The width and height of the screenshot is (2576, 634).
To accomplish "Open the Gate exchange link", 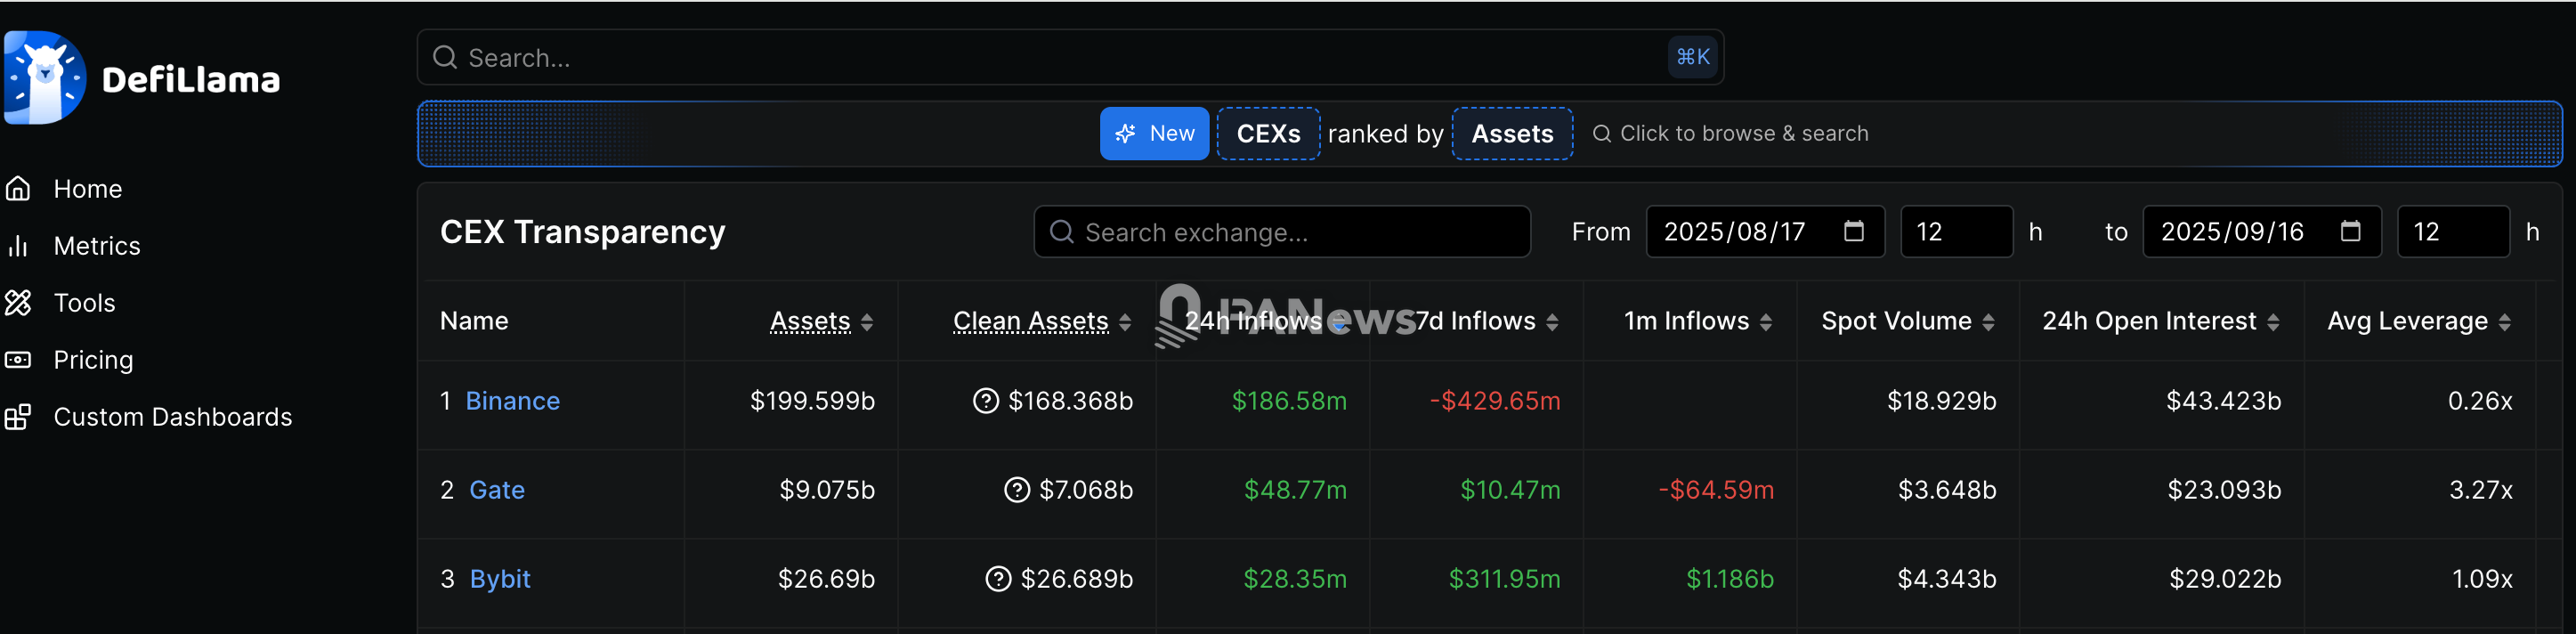I will [497, 490].
